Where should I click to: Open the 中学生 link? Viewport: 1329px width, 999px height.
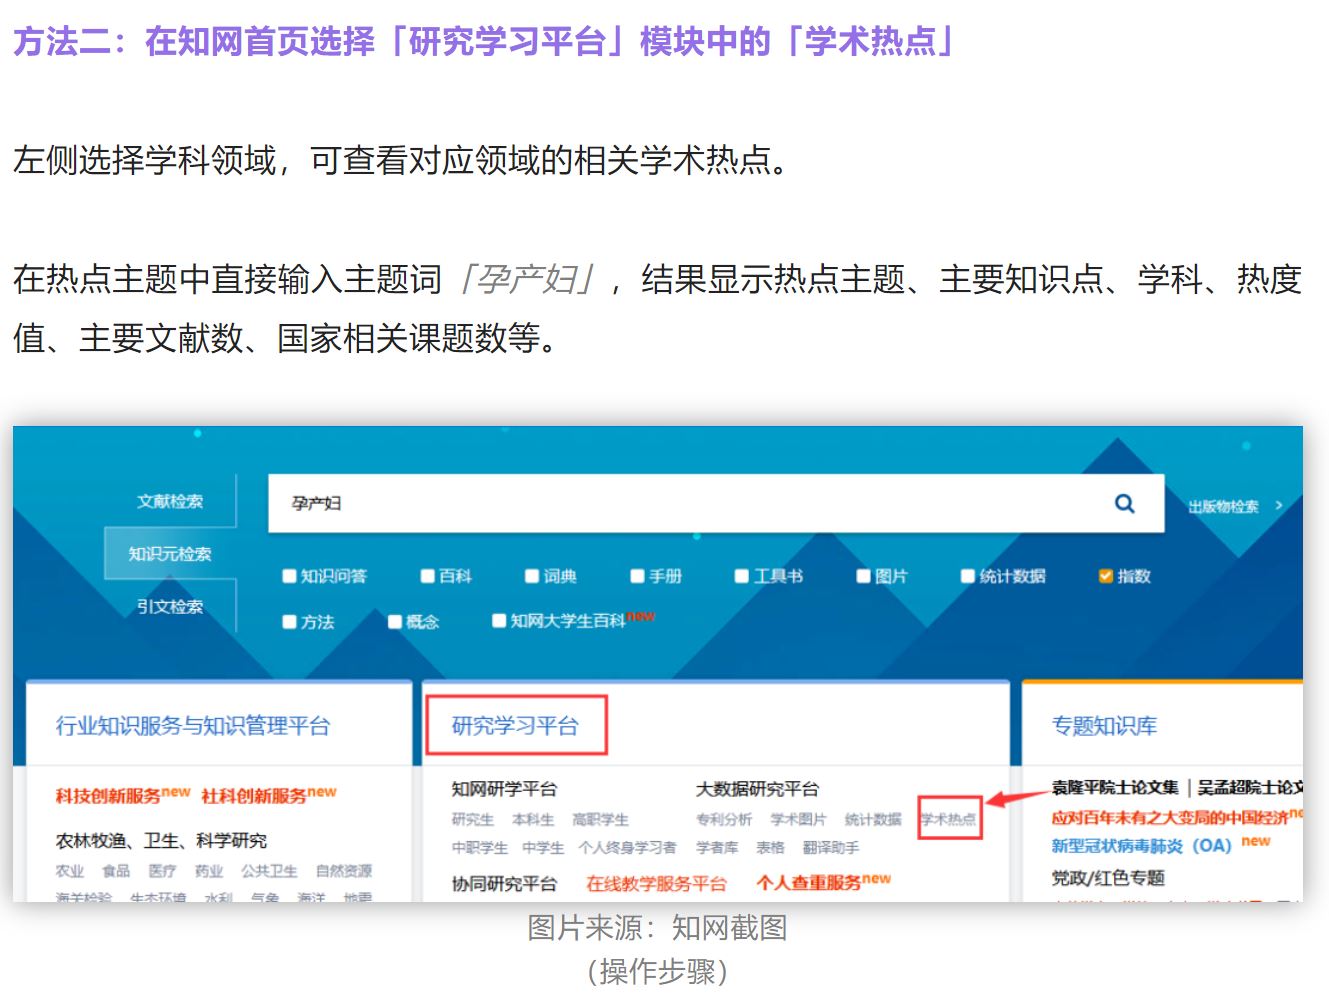click(543, 848)
